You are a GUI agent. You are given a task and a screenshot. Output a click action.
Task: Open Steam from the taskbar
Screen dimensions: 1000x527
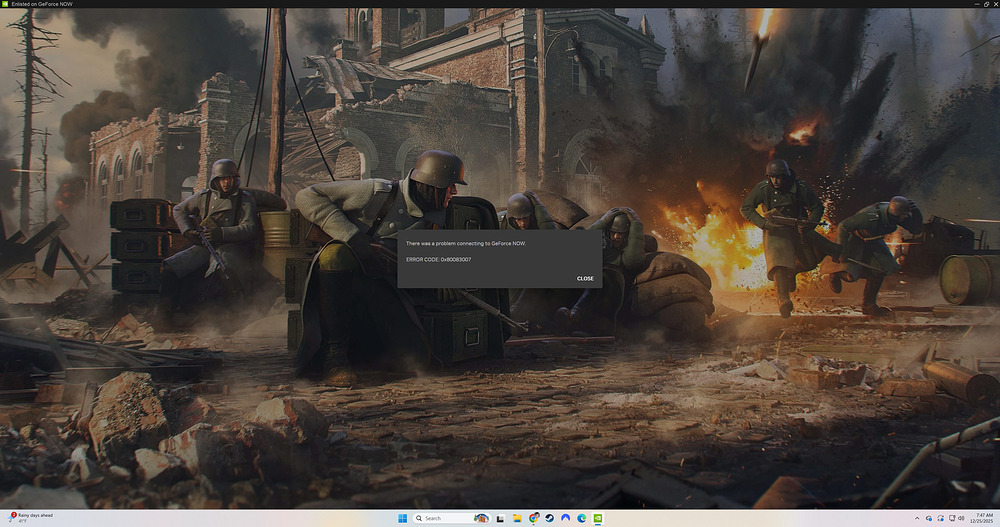(550, 518)
